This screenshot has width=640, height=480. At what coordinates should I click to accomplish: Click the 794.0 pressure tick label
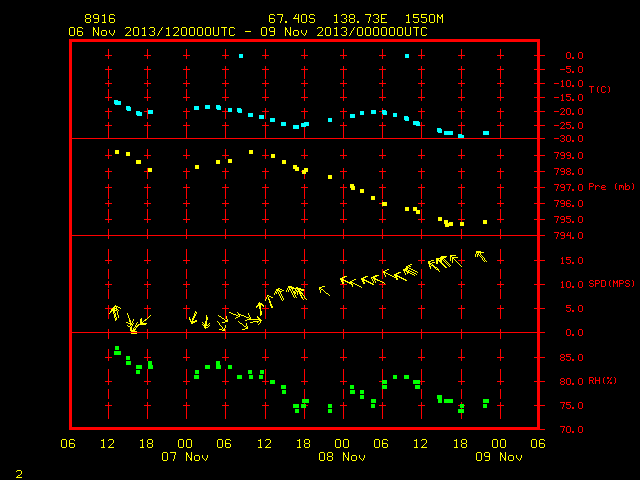(x=569, y=236)
